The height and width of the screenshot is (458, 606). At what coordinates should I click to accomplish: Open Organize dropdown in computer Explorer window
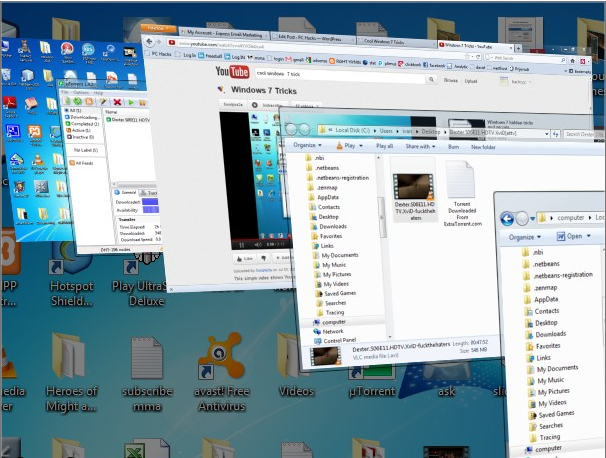[x=525, y=237]
